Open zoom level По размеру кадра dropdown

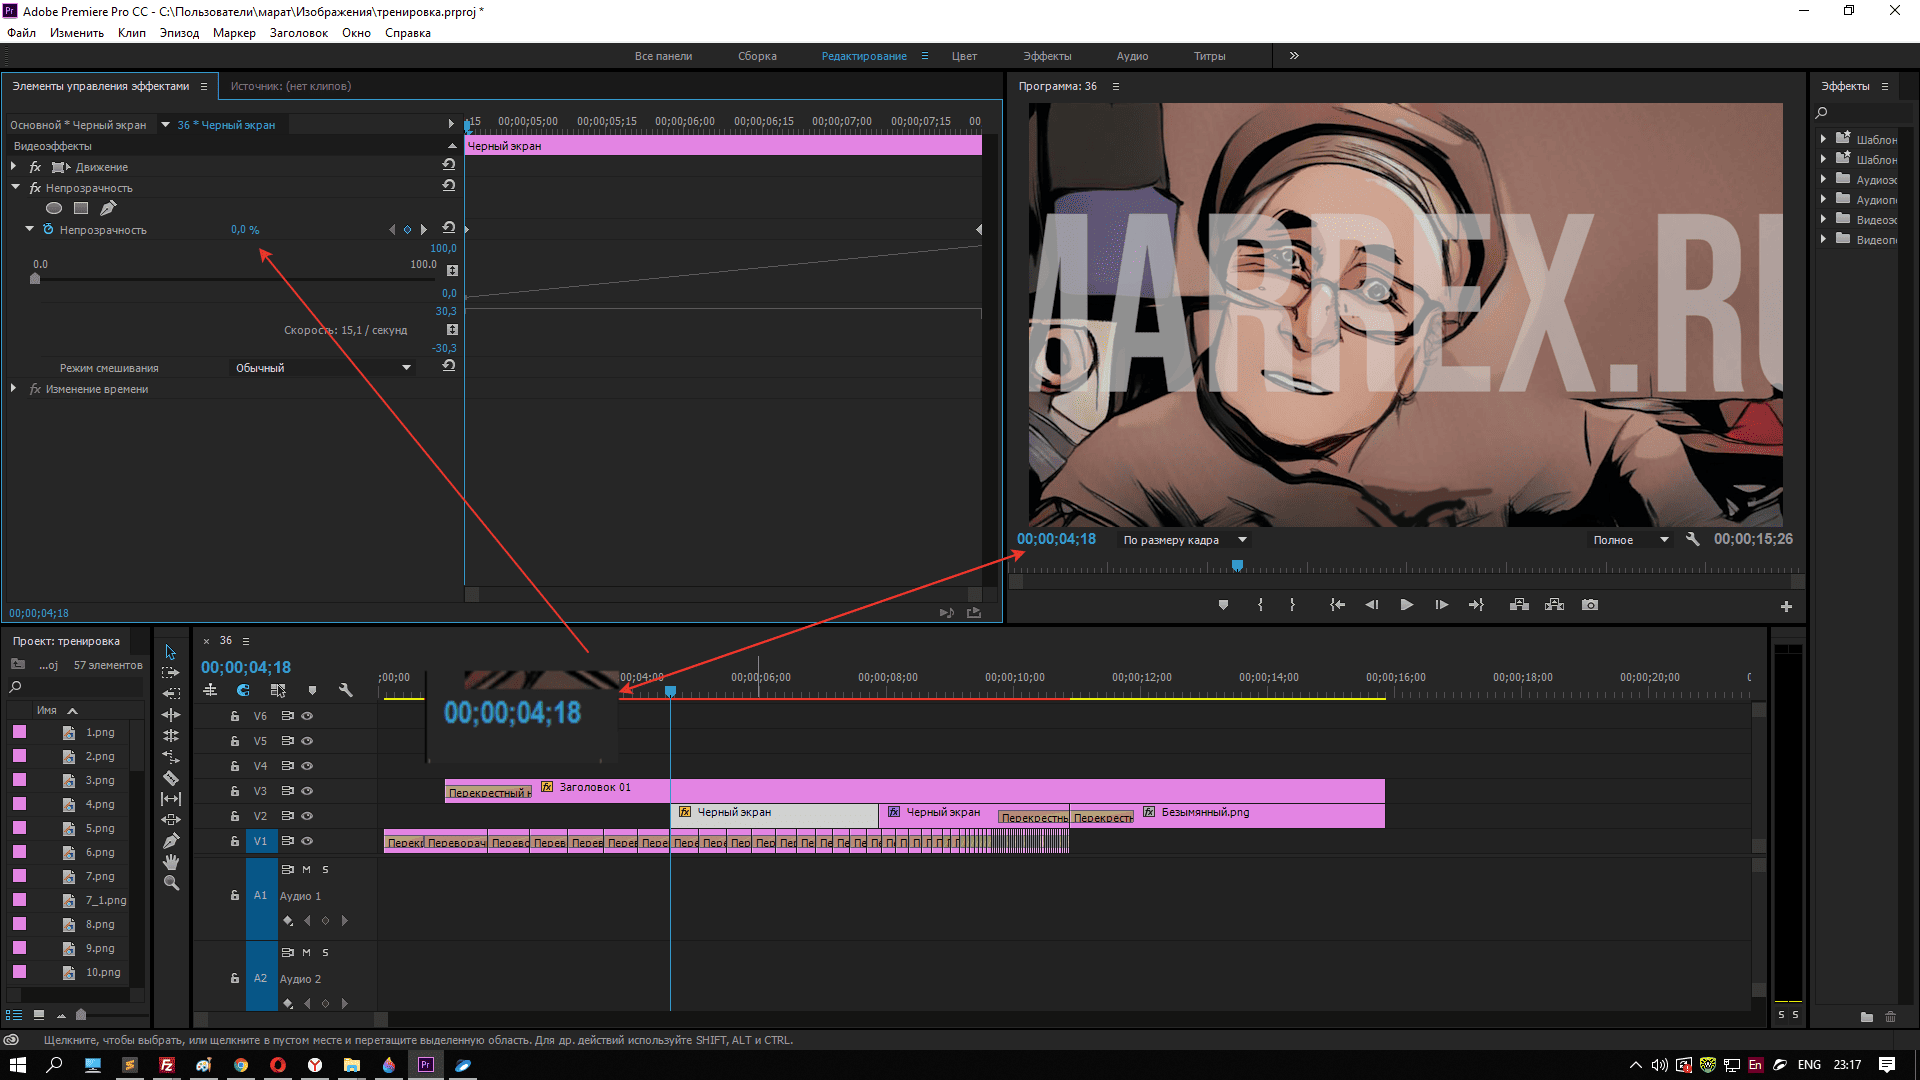[x=1184, y=540]
